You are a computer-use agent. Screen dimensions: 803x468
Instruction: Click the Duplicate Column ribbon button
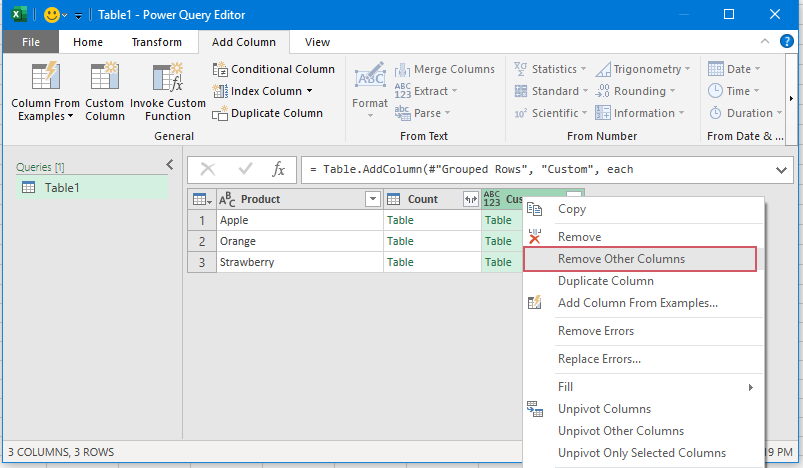[x=267, y=113]
